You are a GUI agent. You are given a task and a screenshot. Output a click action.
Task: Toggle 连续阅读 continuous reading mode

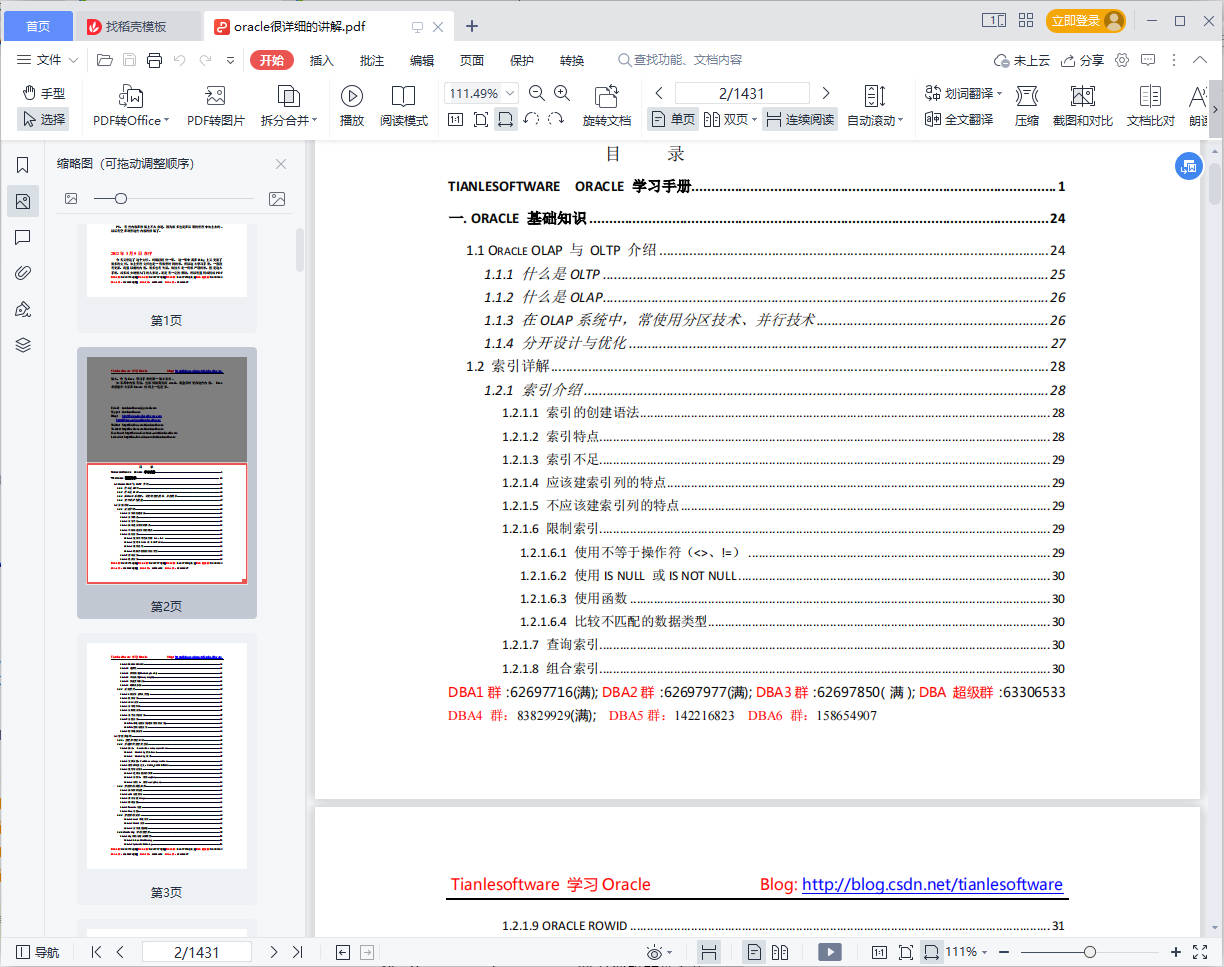pos(799,120)
